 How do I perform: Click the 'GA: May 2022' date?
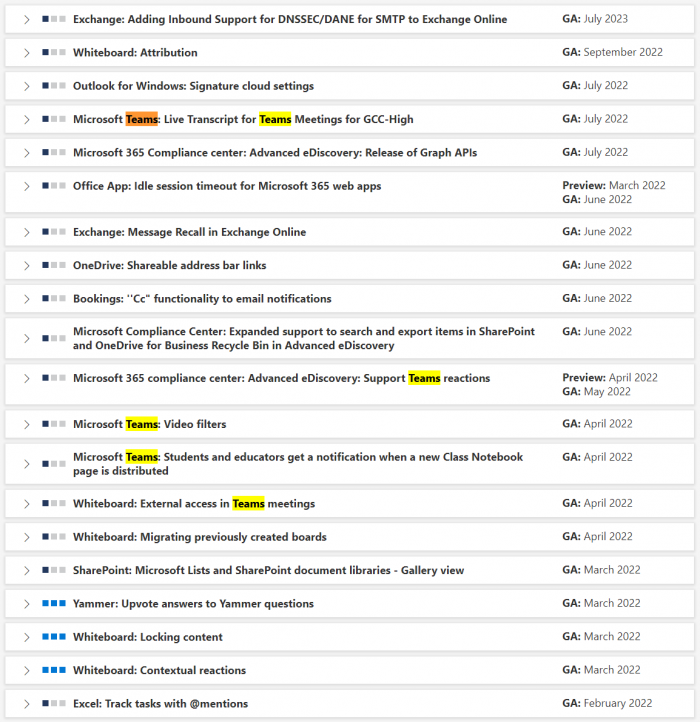click(596, 392)
